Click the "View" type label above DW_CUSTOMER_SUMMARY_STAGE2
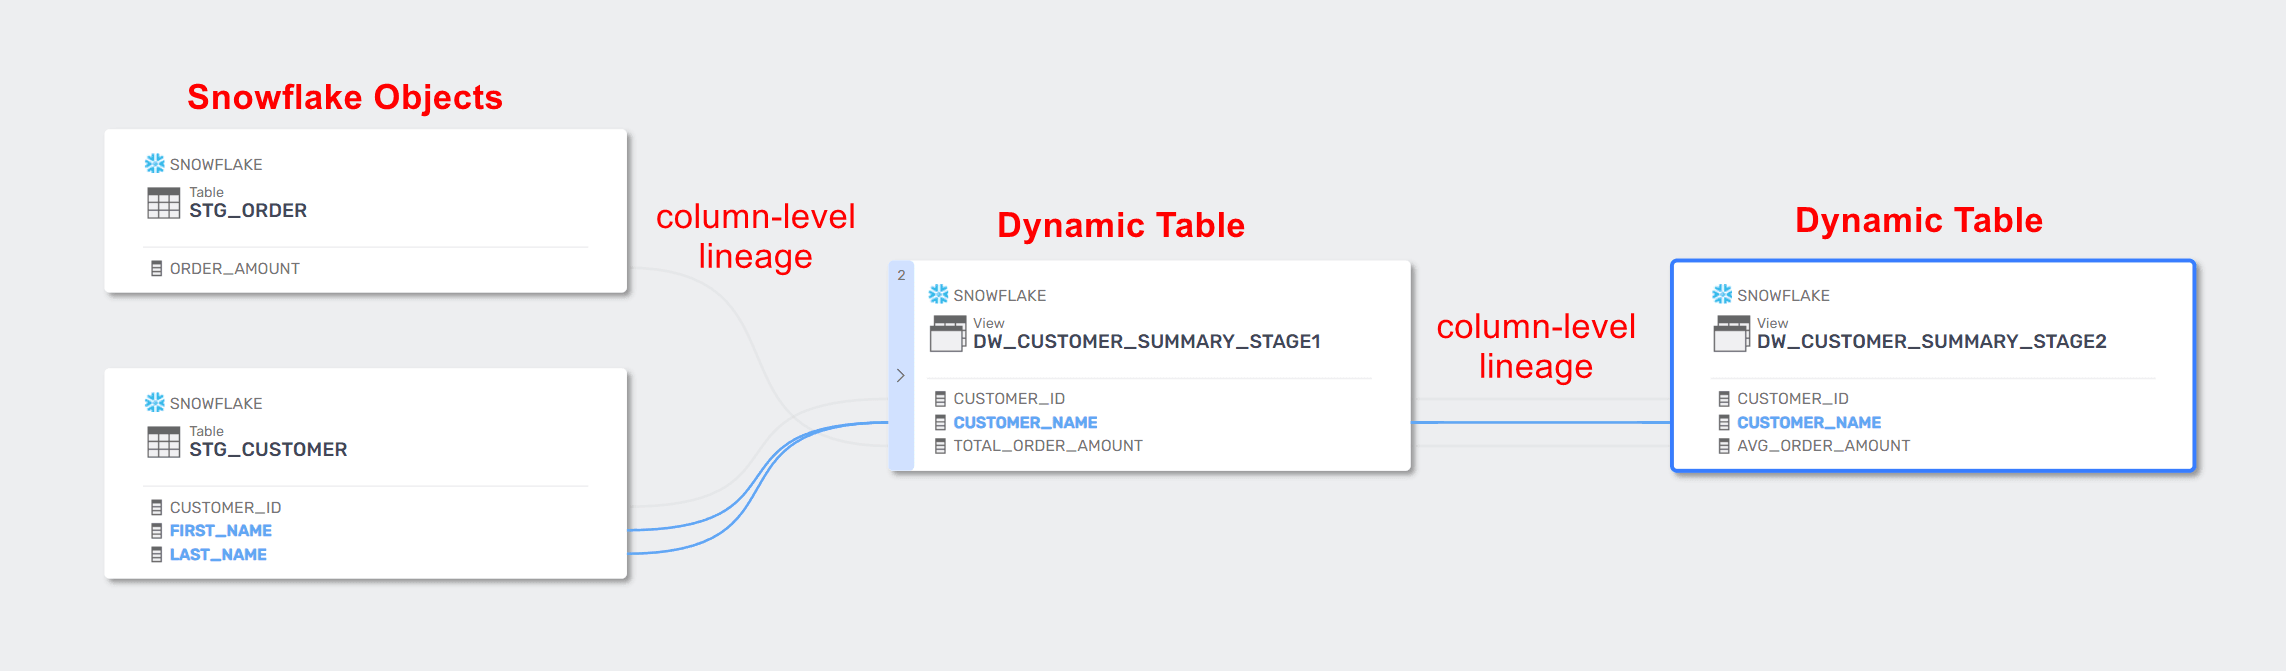2286x671 pixels. point(1773,323)
